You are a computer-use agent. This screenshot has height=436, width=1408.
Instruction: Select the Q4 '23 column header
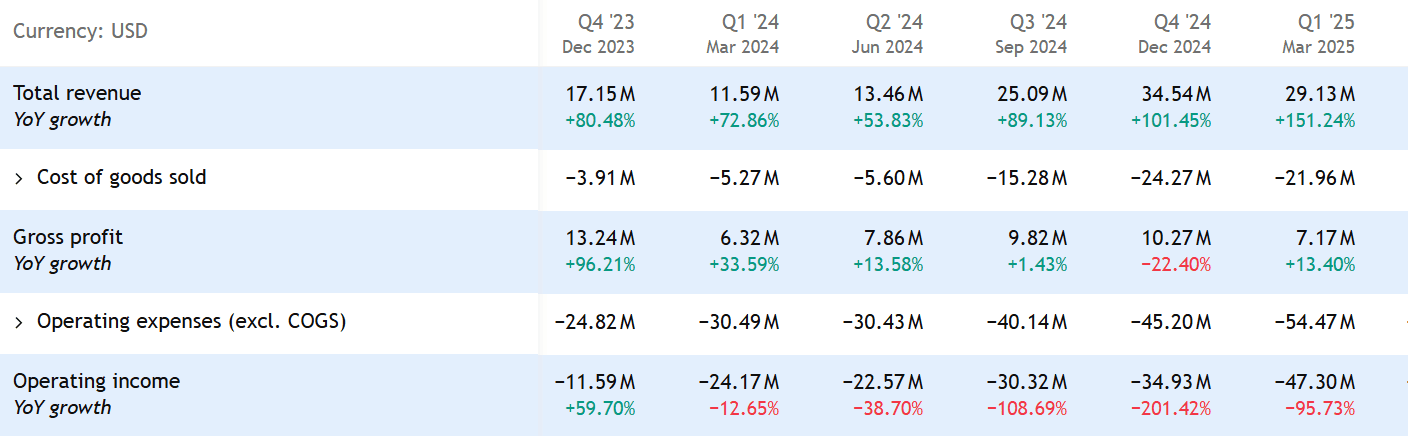coord(606,21)
